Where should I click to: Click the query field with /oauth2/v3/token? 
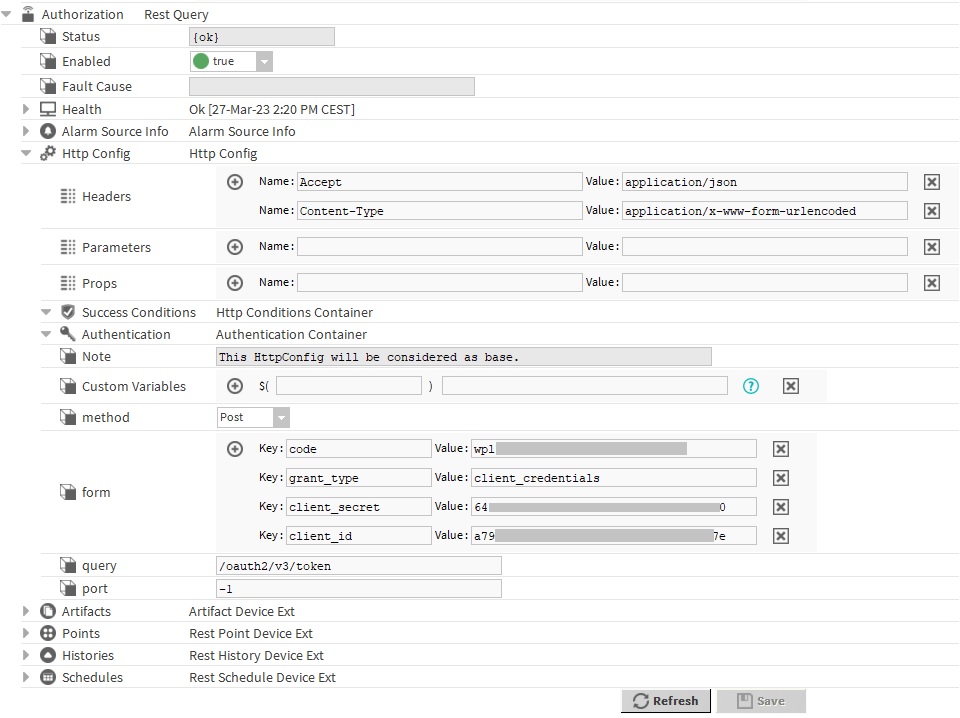[358, 566]
